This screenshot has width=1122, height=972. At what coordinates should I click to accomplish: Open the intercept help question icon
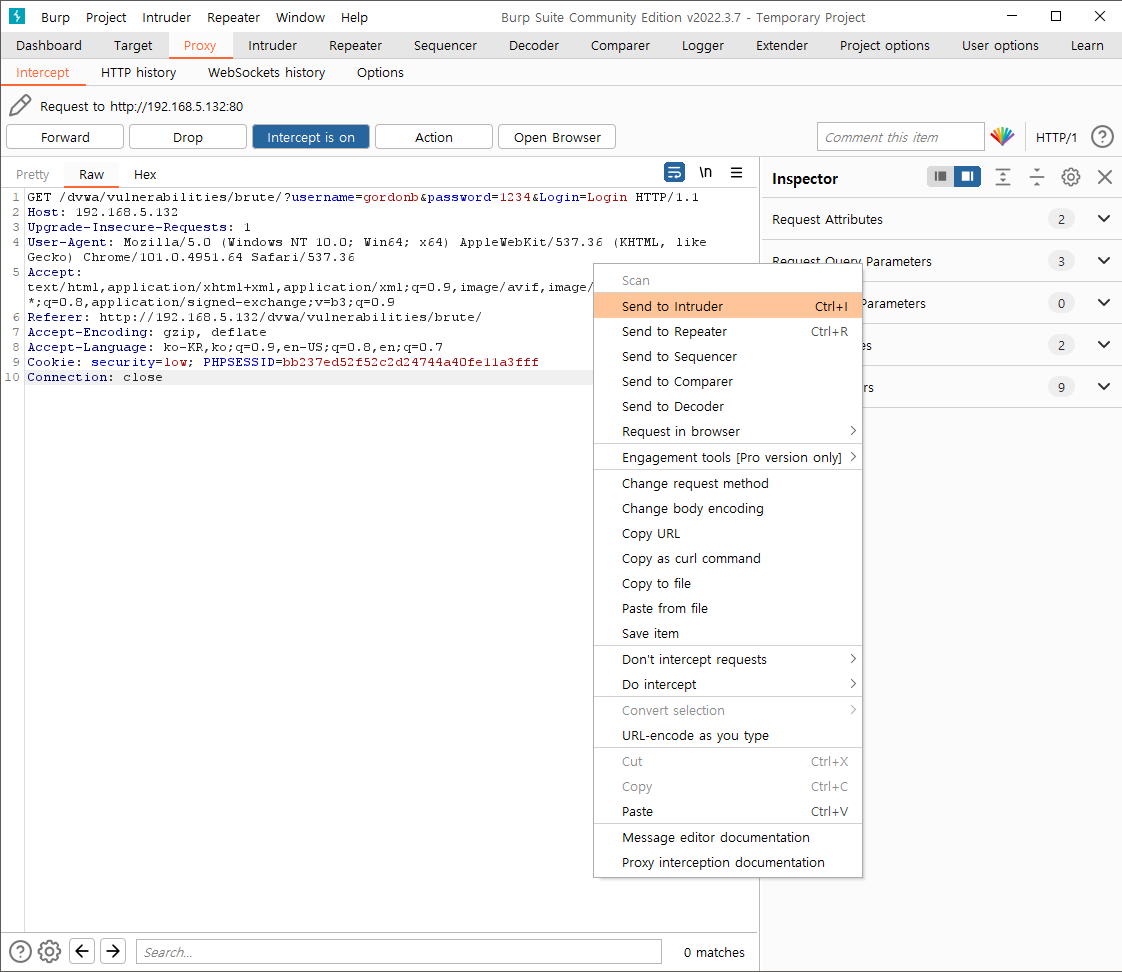[1102, 137]
